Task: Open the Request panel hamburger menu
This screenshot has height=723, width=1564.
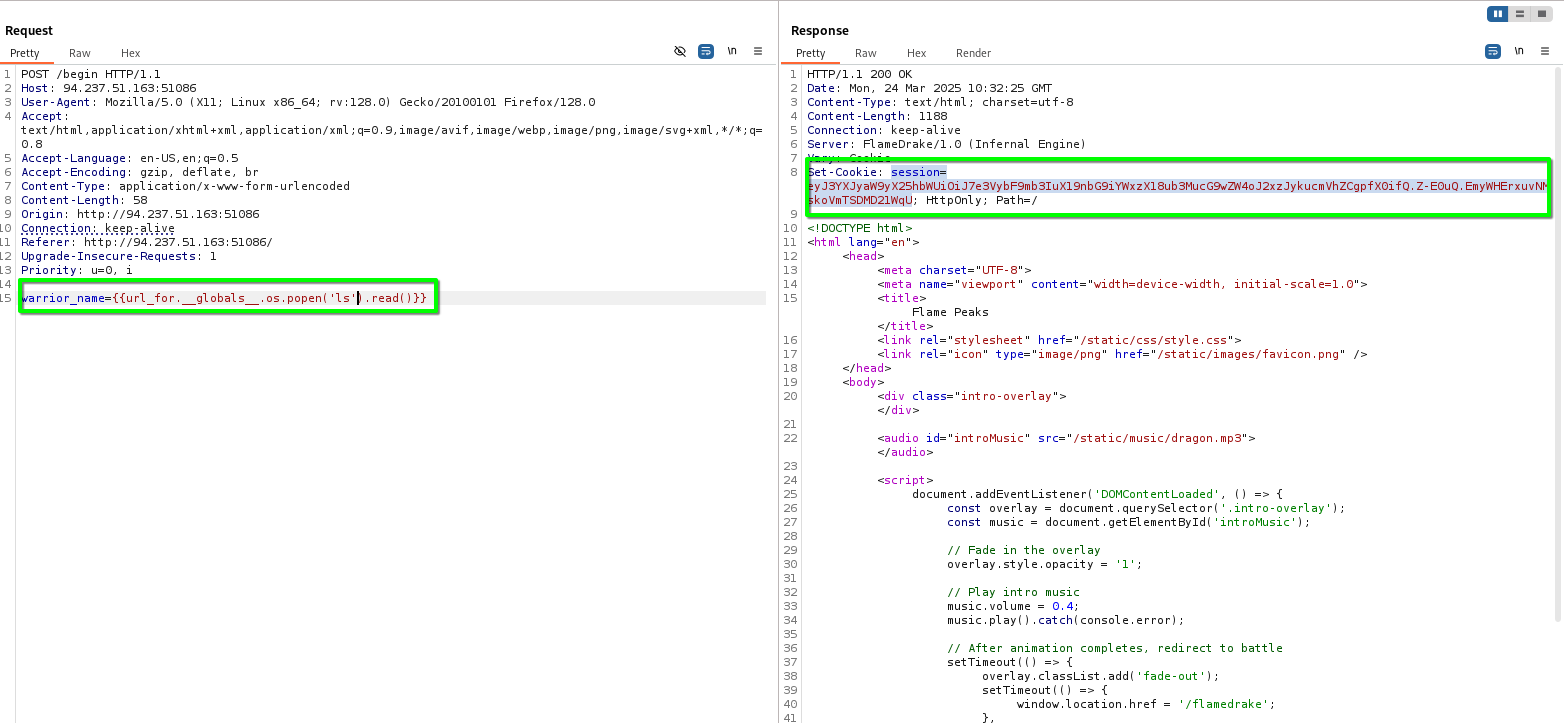Action: coord(758,51)
